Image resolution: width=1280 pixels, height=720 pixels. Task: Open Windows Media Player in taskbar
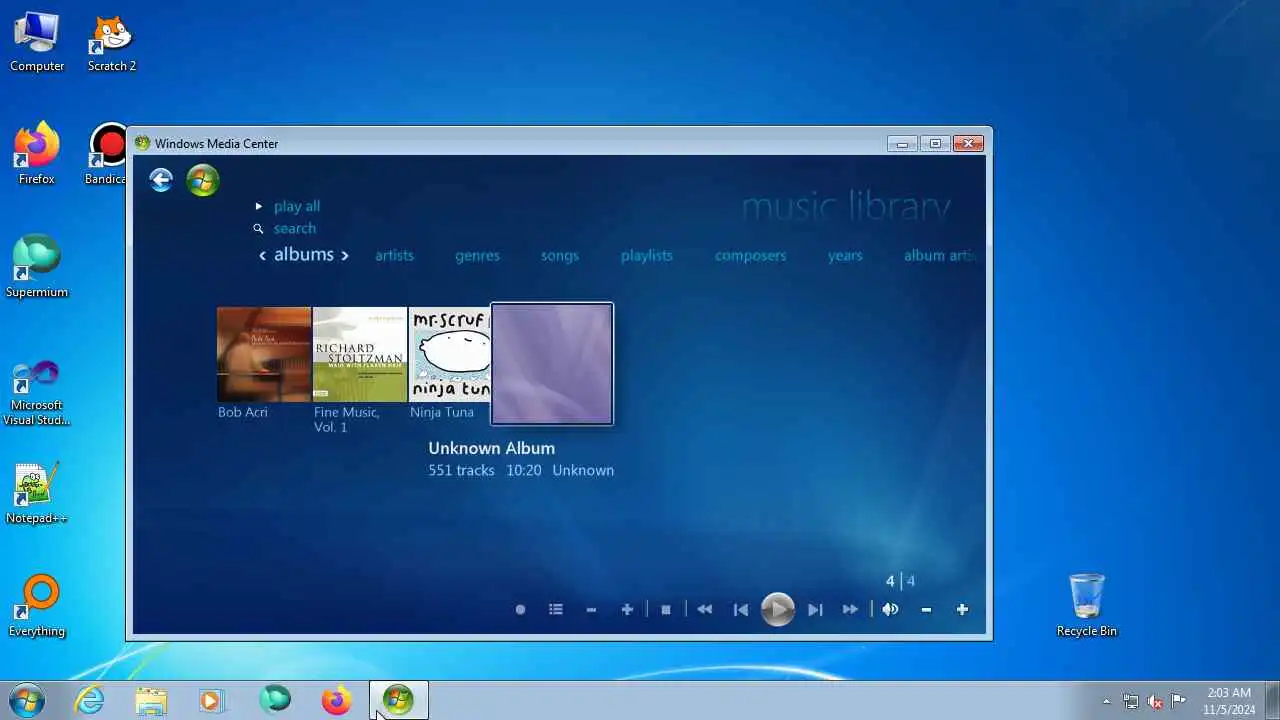click(211, 700)
